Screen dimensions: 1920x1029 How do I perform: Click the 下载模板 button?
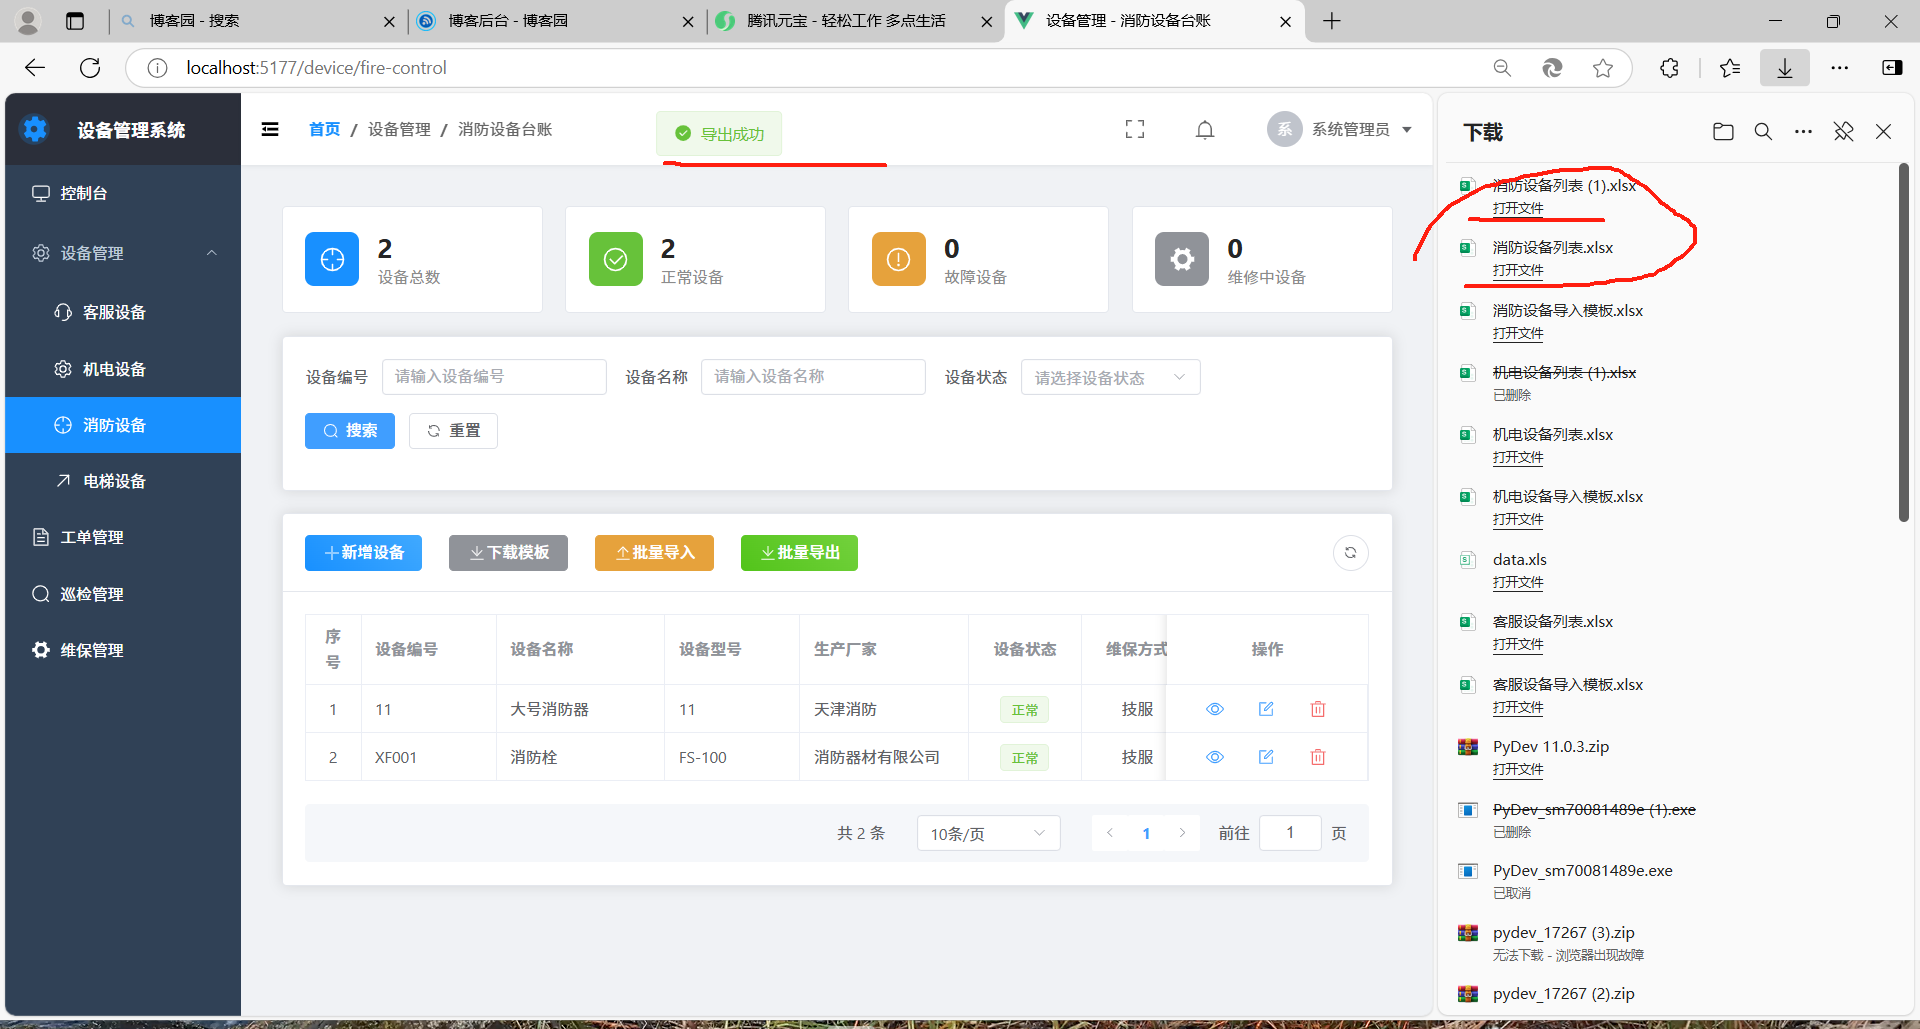tap(508, 553)
